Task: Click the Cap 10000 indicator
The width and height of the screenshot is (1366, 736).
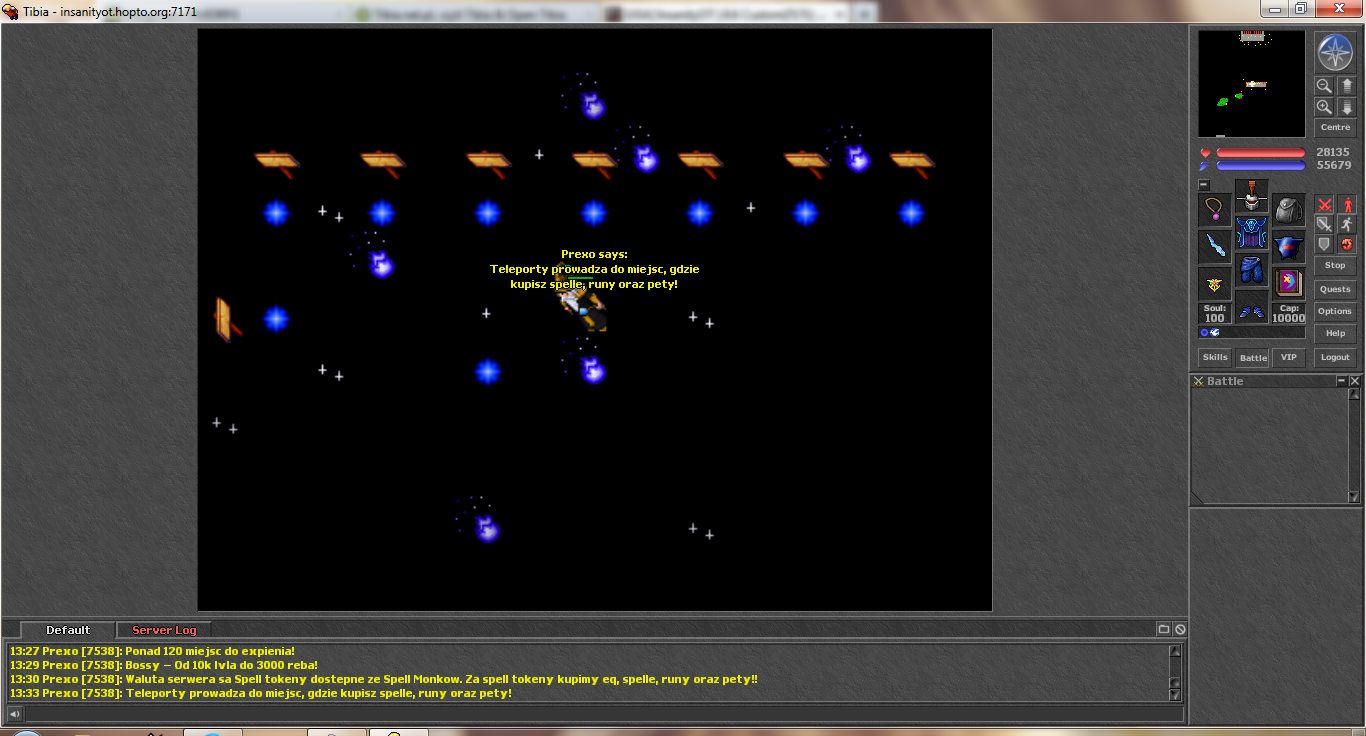Action: [x=1289, y=313]
